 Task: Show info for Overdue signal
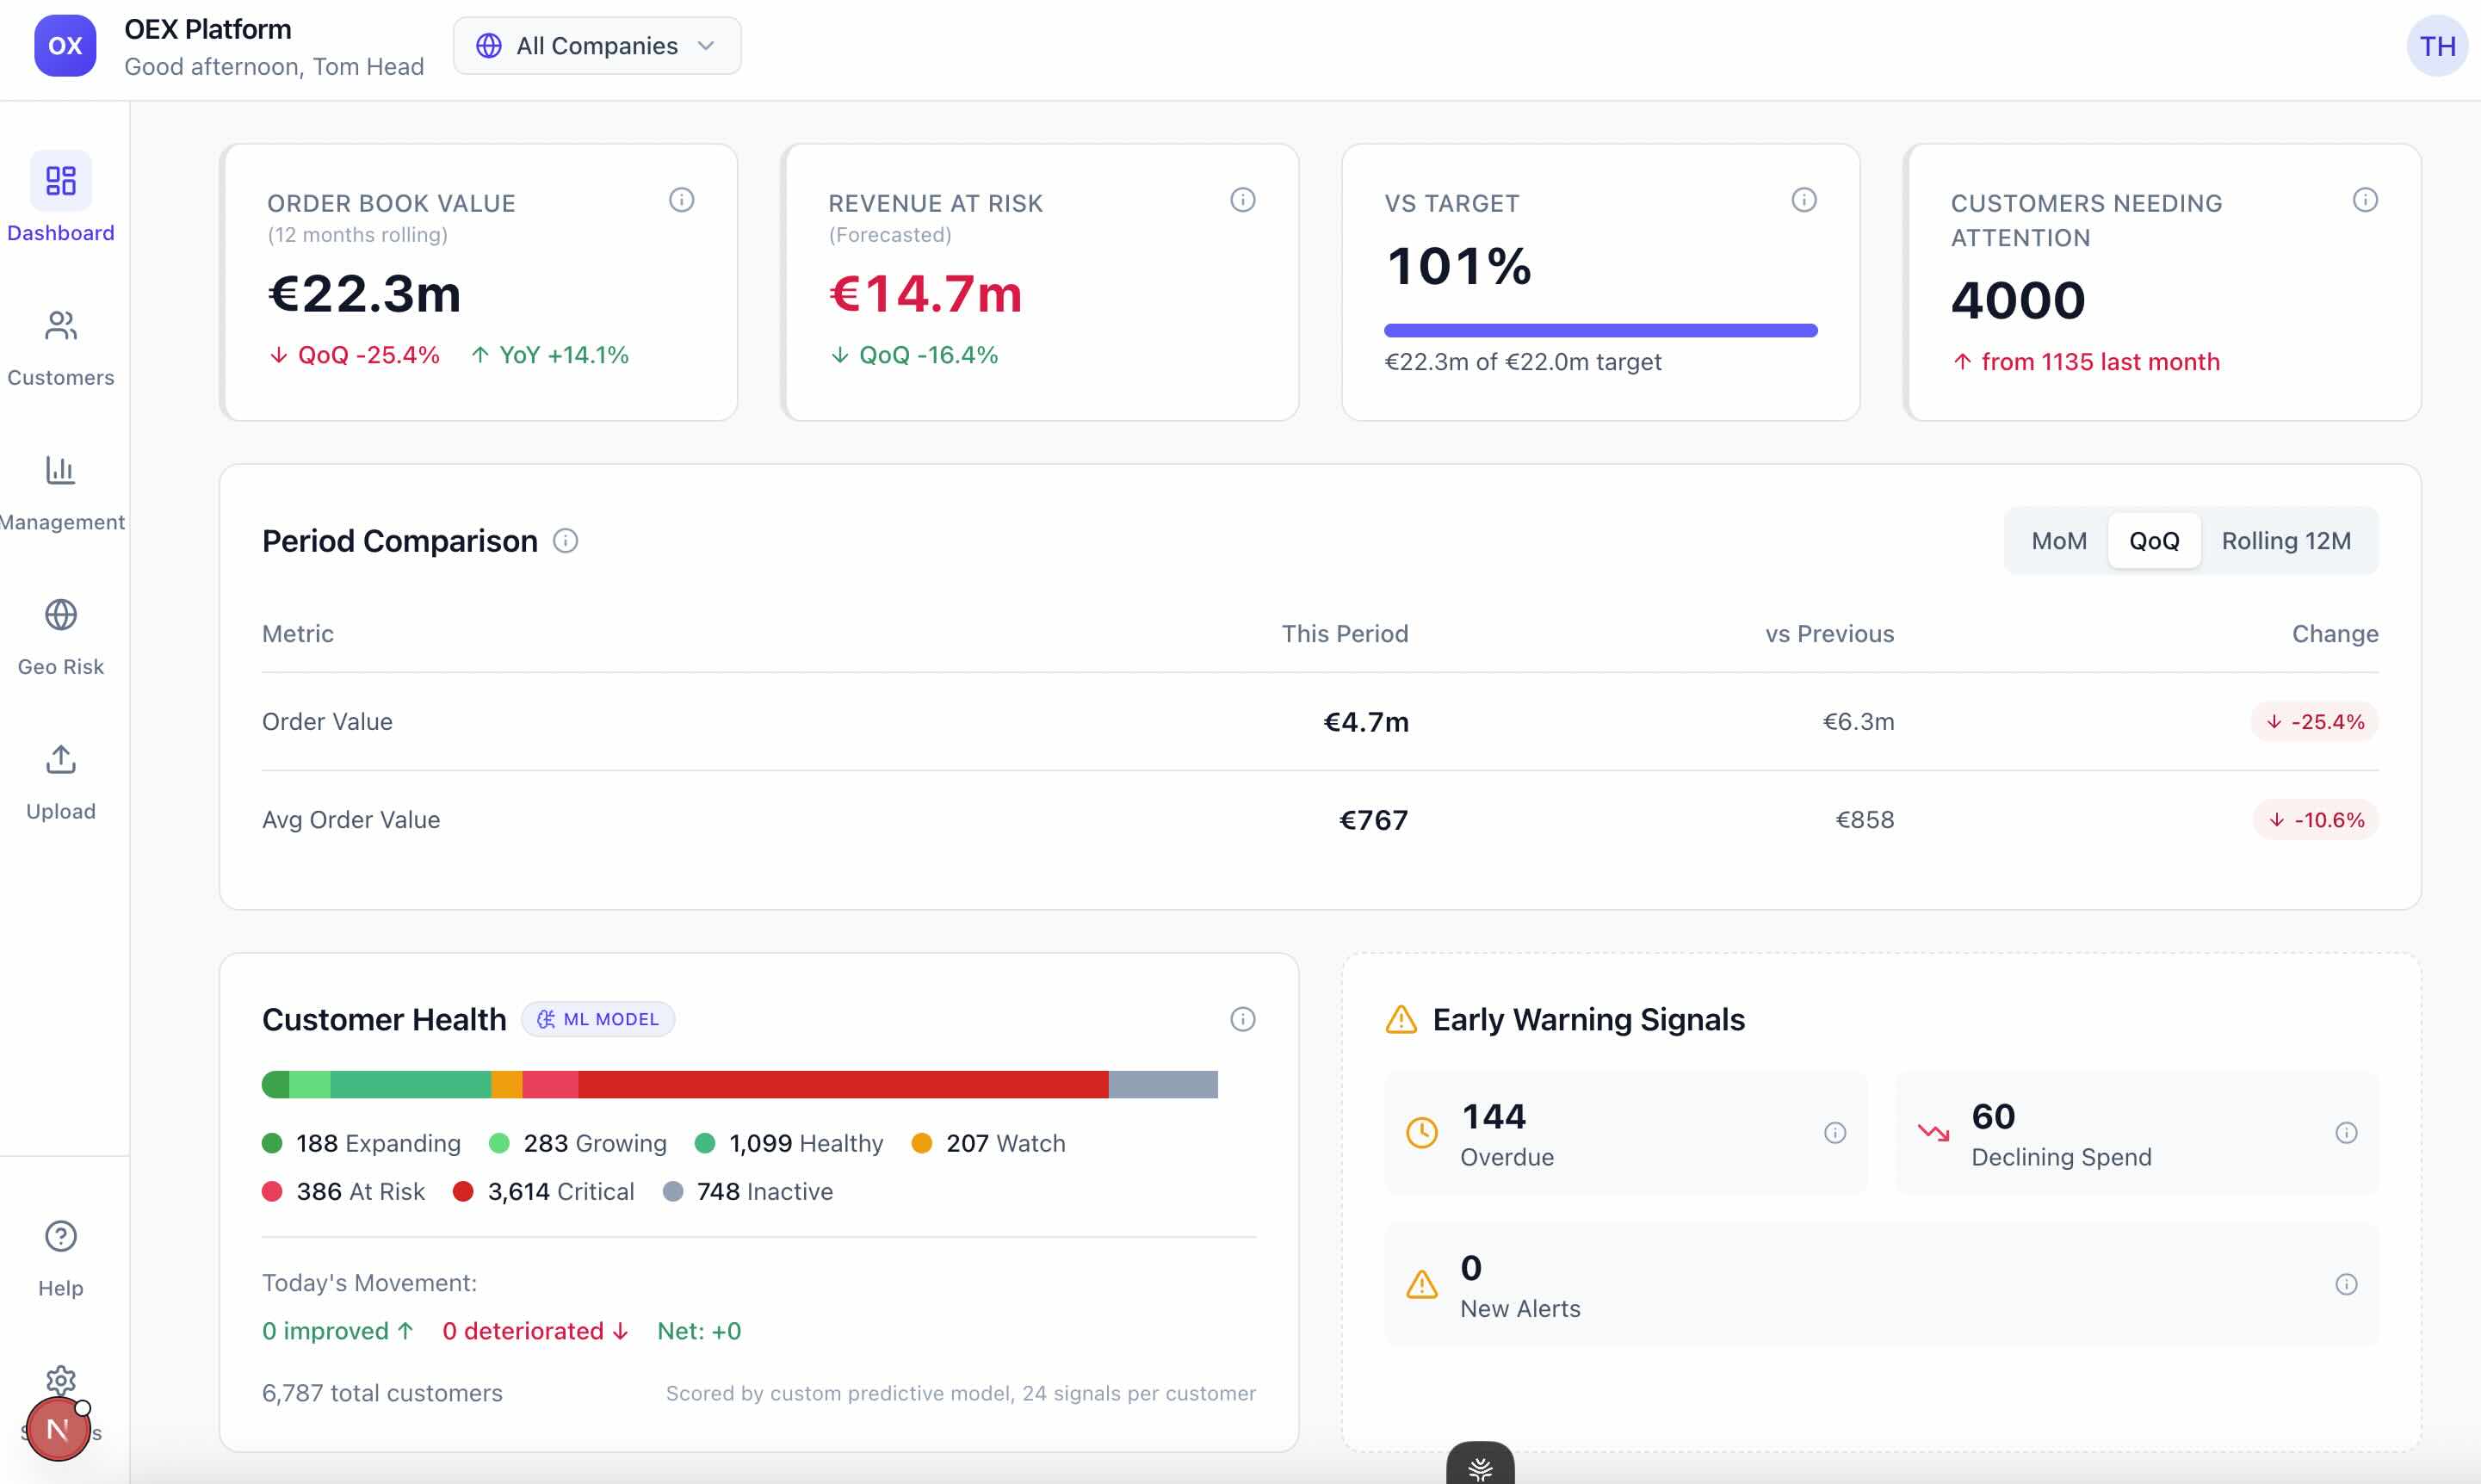point(1835,1133)
